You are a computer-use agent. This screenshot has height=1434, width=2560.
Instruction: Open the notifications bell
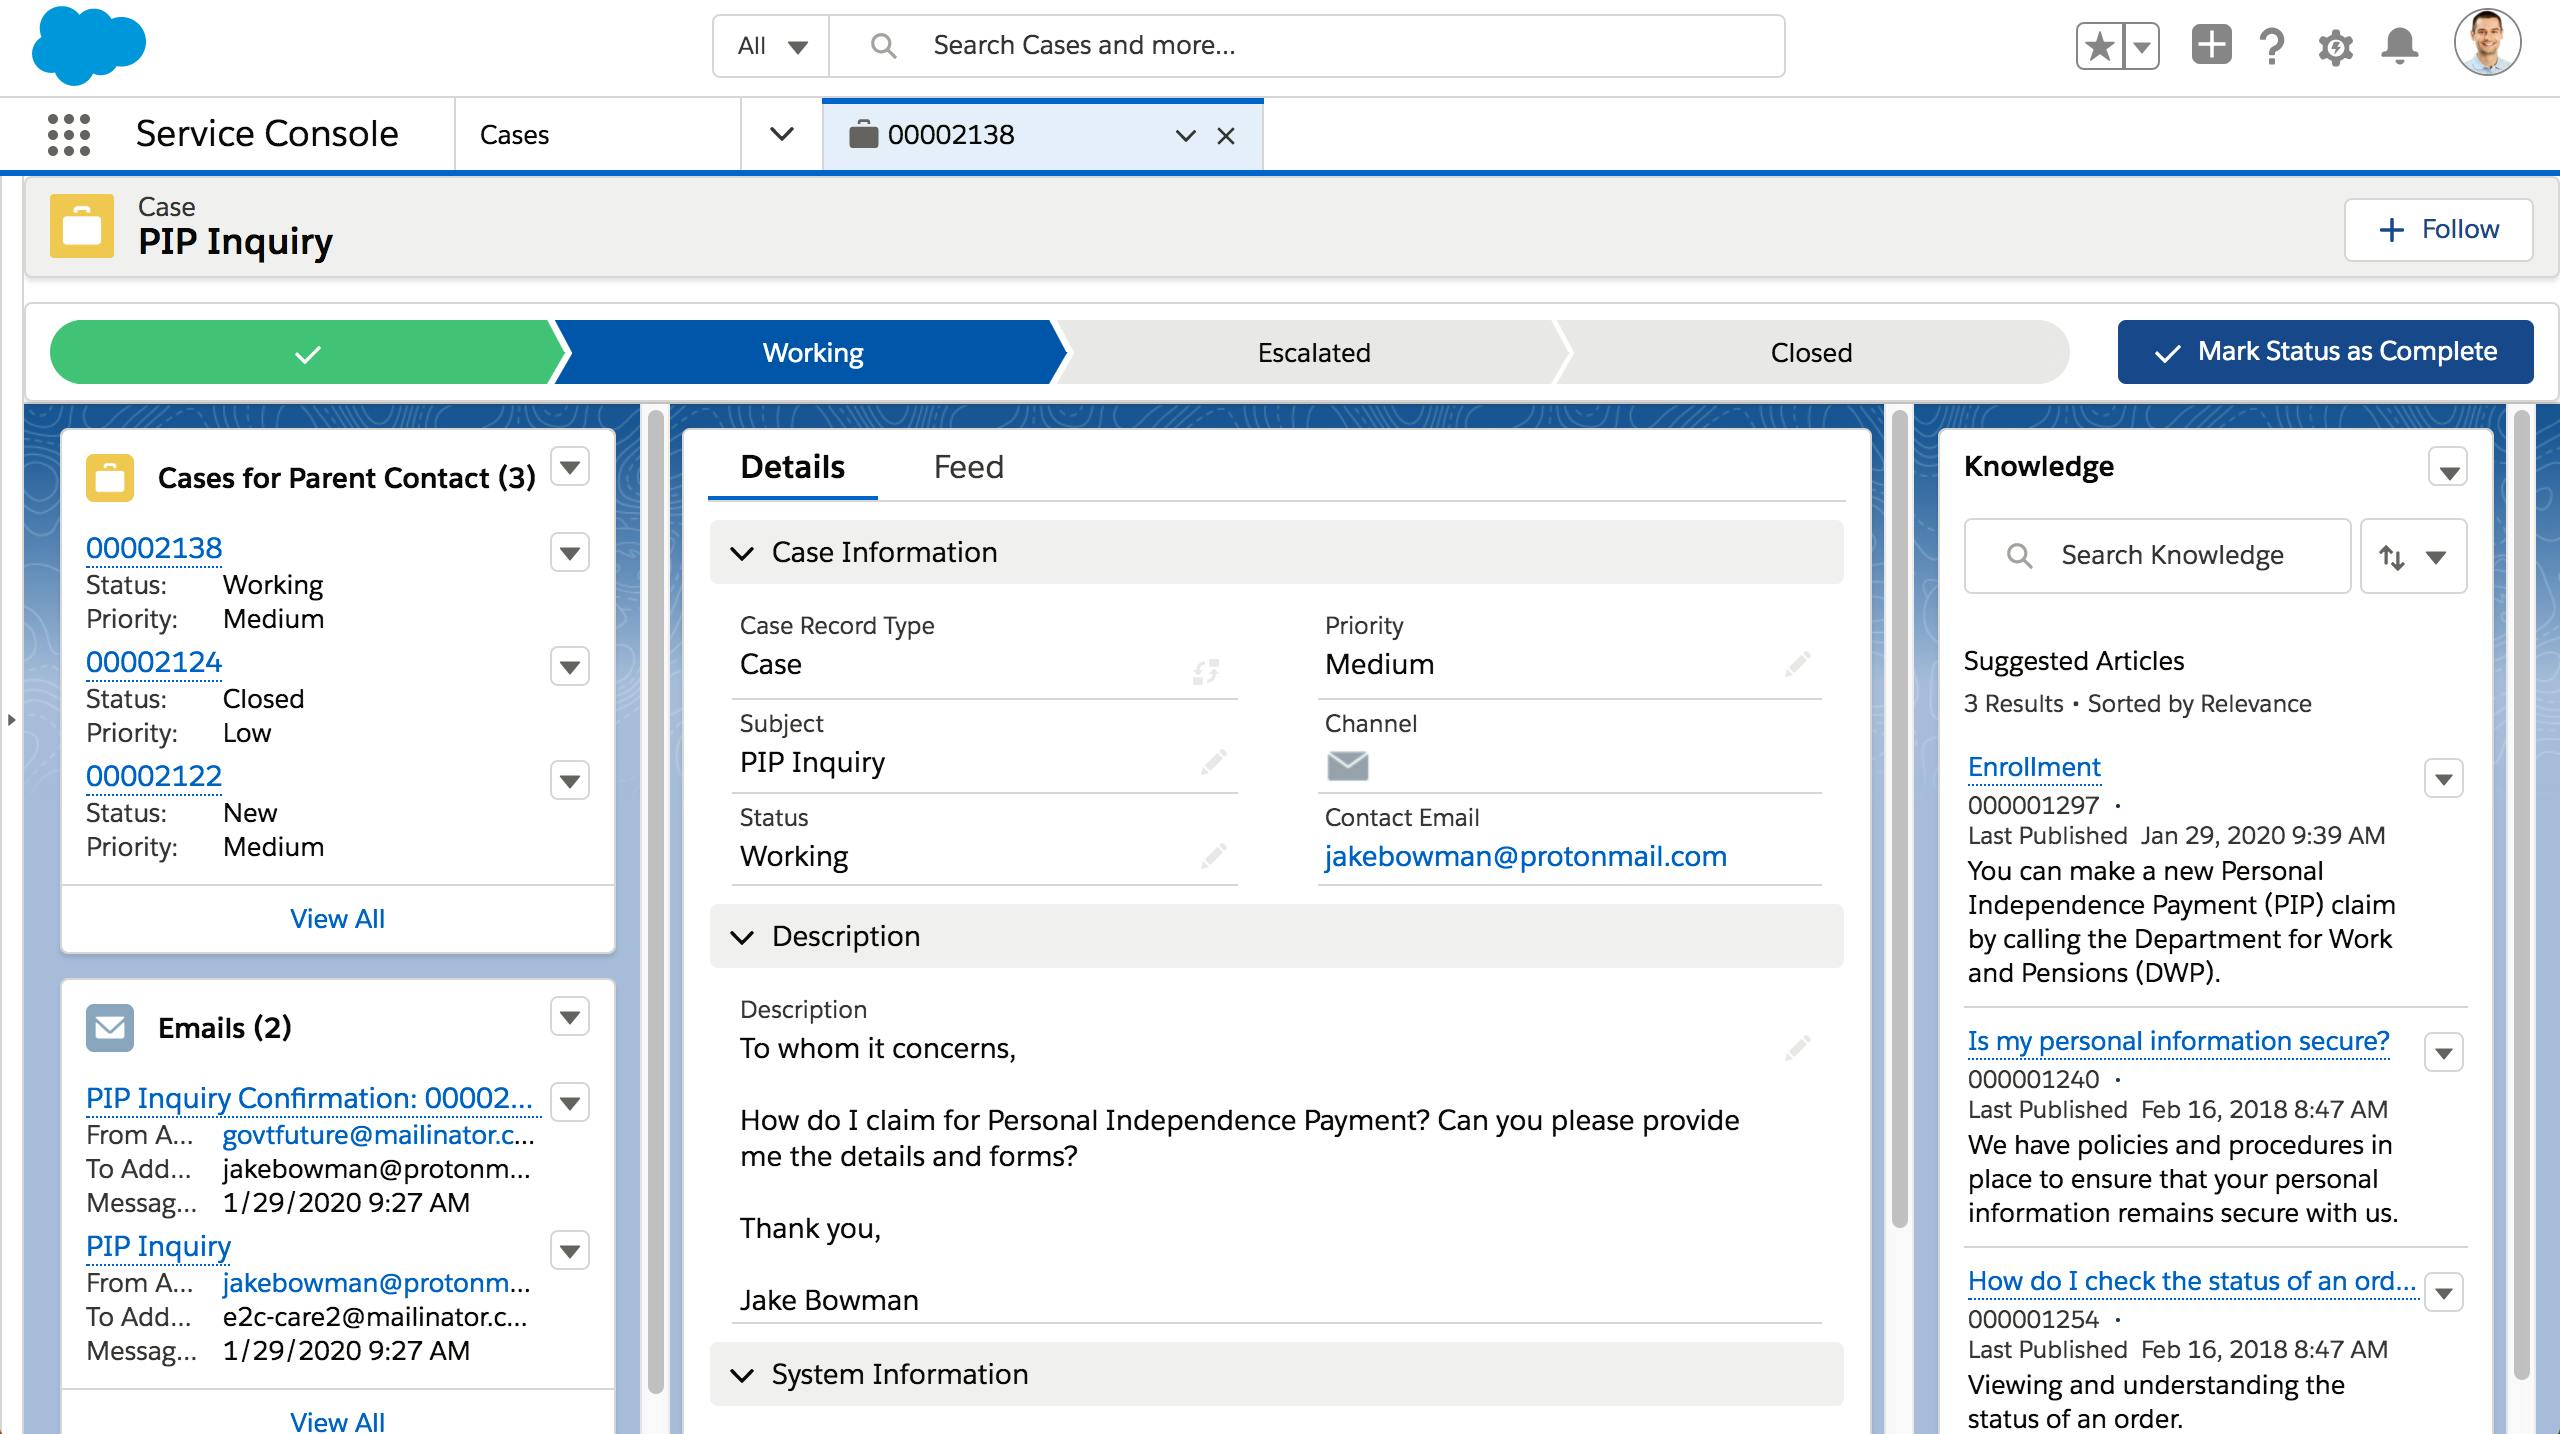pos(2400,46)
